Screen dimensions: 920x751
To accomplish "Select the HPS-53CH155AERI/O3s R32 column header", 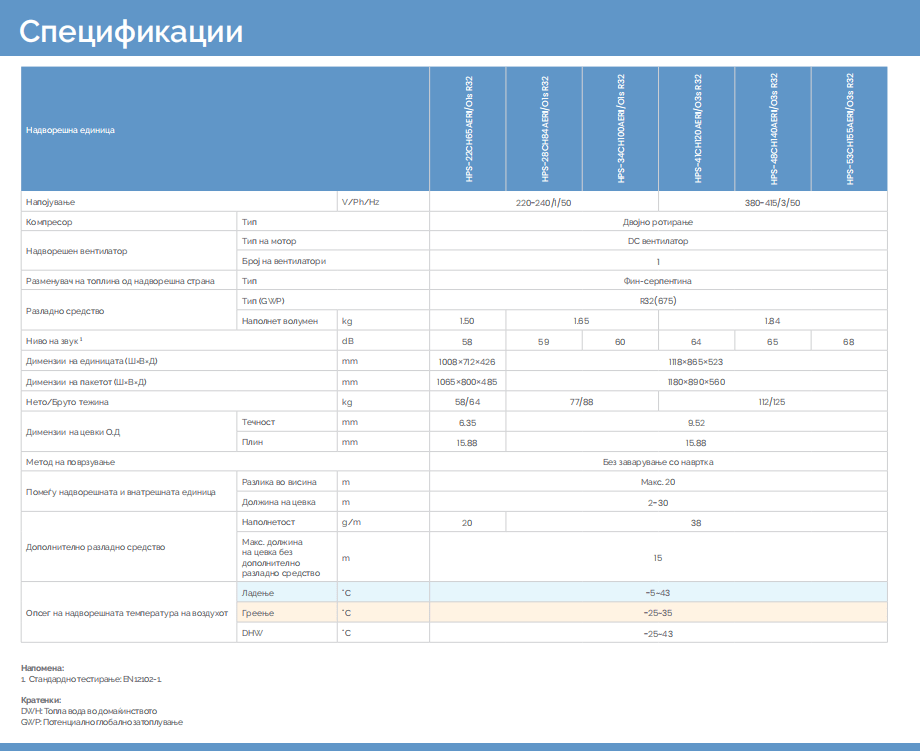I will [849, 129].
